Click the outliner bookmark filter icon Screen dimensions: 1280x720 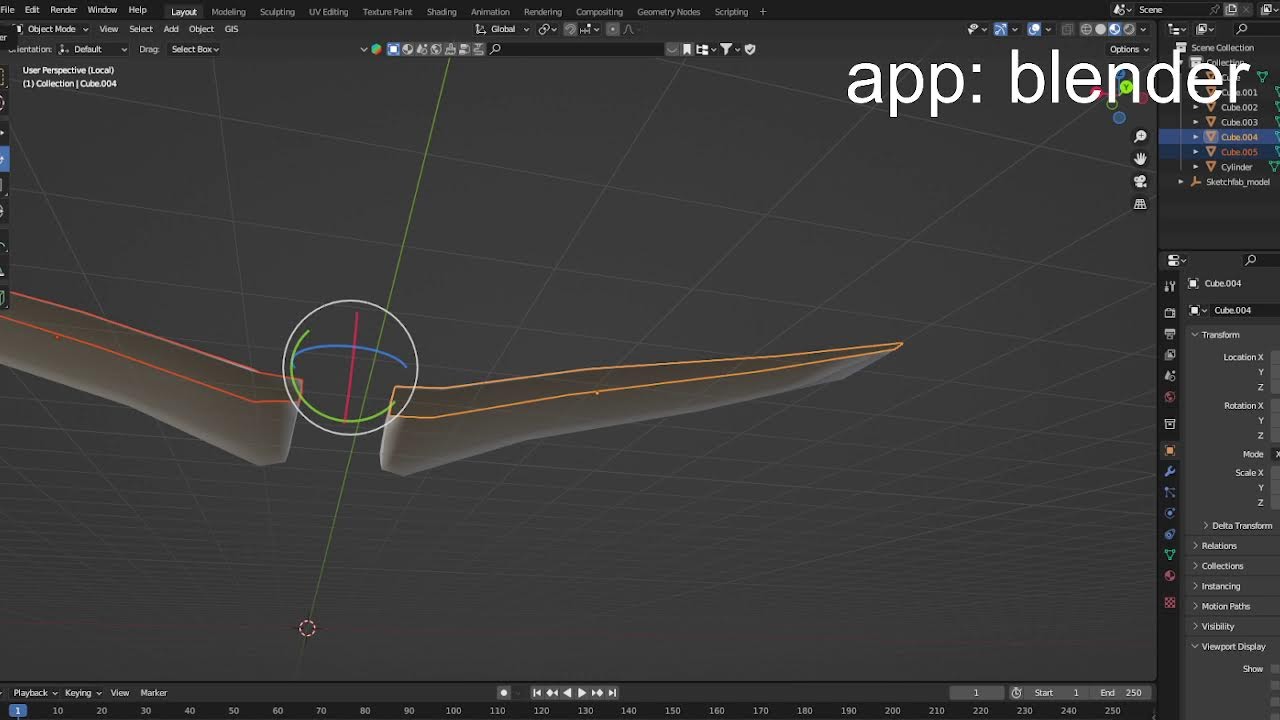click(x=687, y=49)
